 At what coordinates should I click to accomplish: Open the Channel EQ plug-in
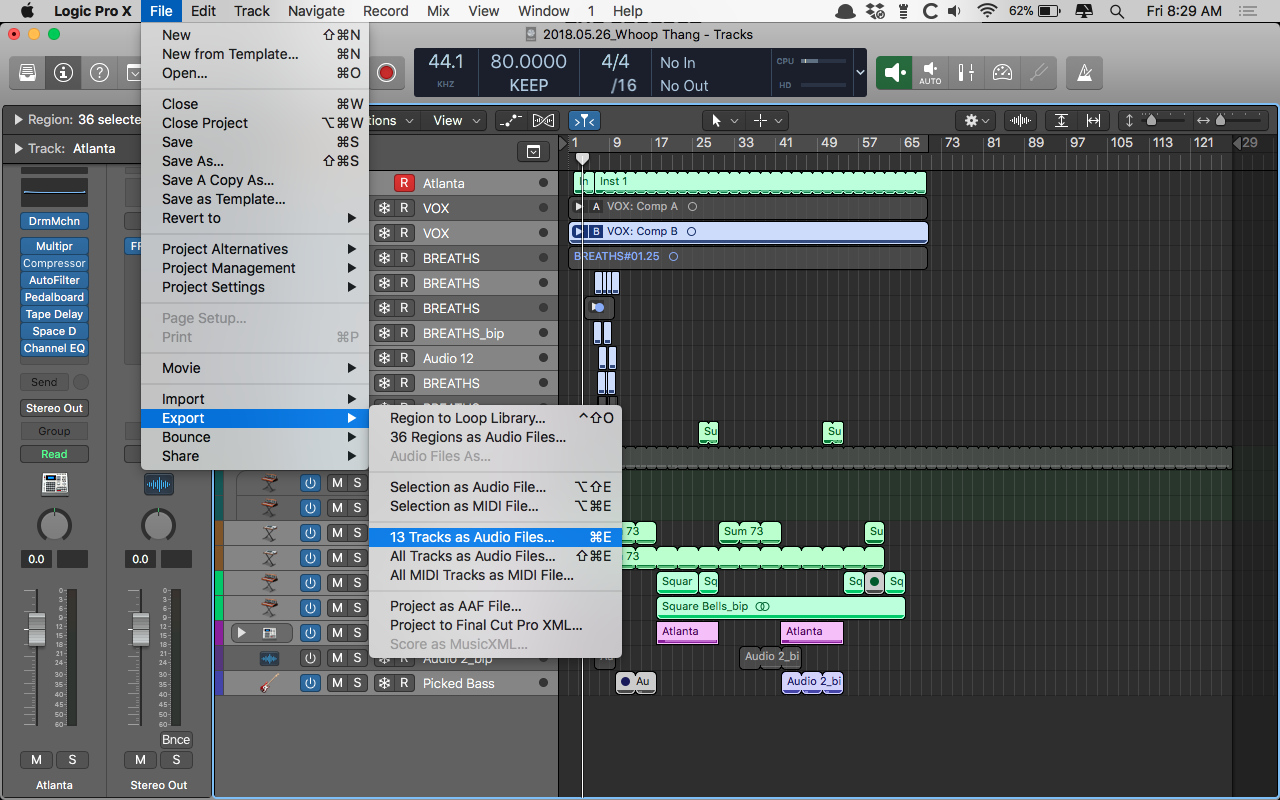54,348
